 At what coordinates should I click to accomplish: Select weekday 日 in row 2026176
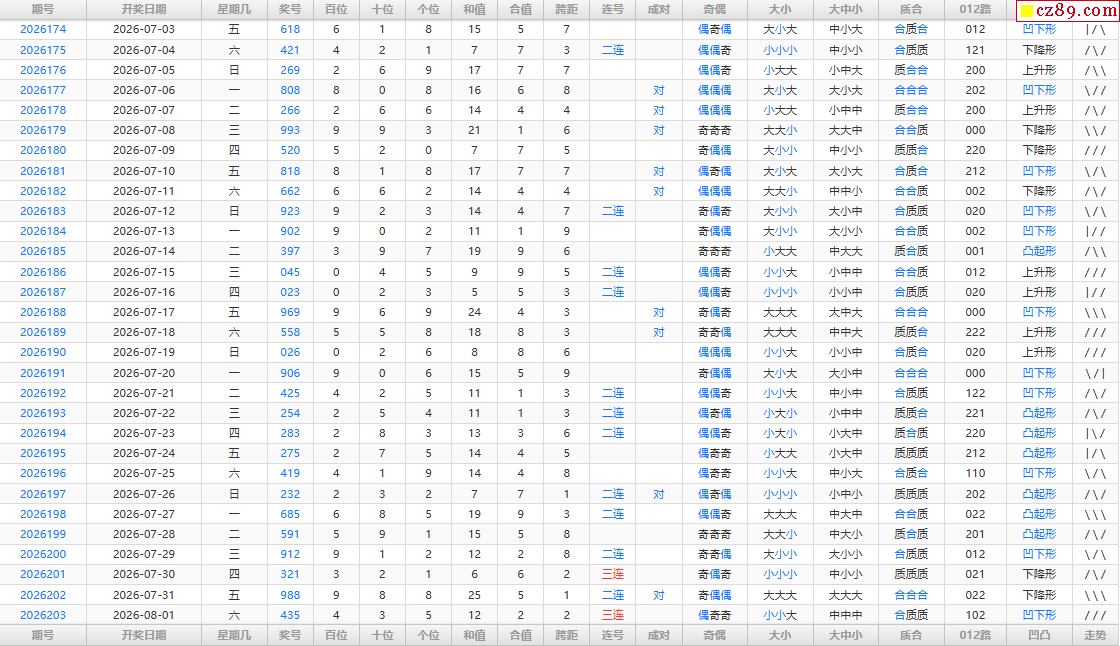(x=234, y=70)
